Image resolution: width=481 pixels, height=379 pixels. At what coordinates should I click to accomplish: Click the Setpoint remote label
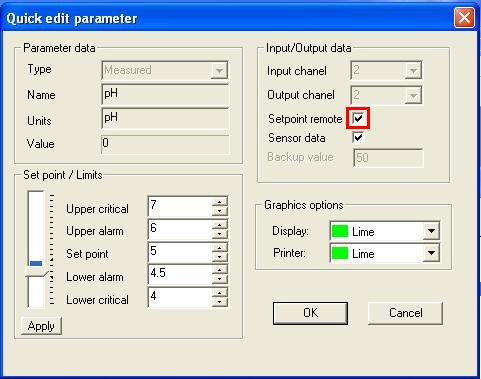point(305,119)
